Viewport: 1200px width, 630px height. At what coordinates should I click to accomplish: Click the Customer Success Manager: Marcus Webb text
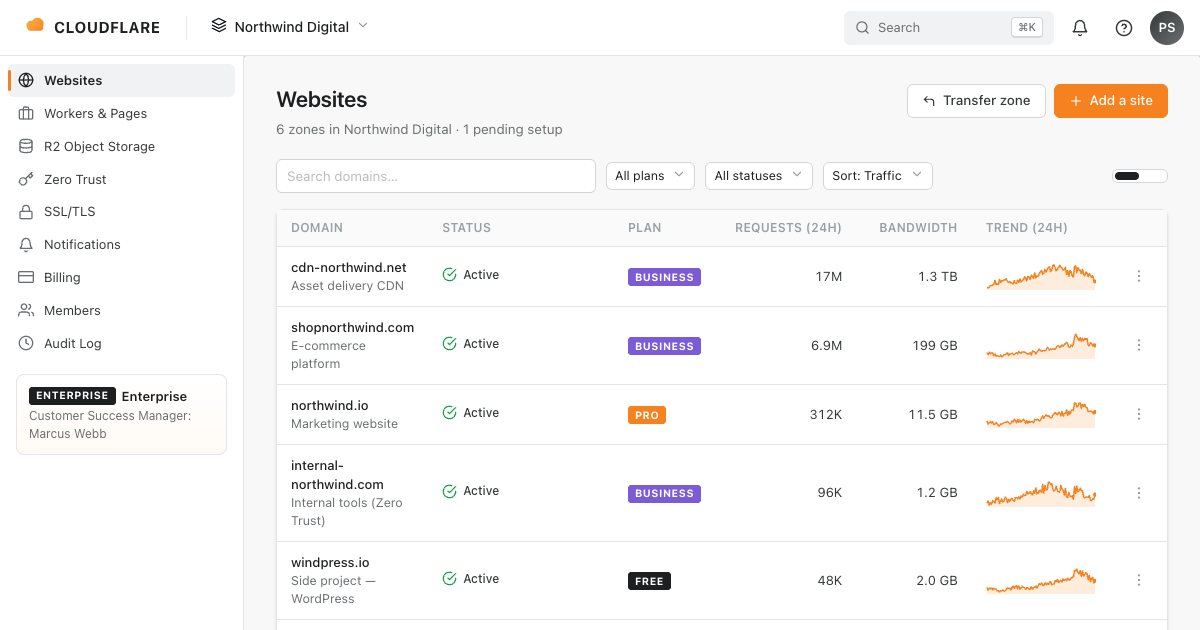pos(110,425)
